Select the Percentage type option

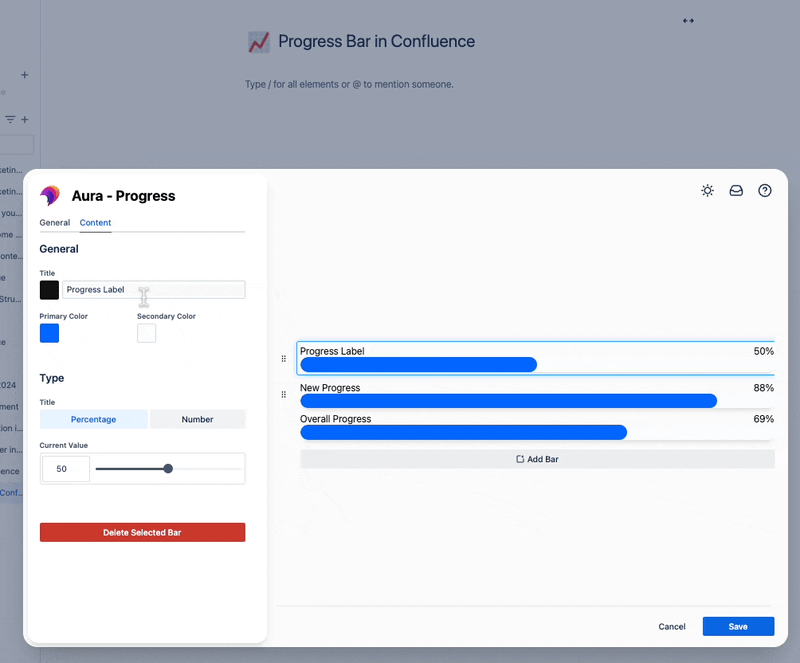[x=93, y=419]
